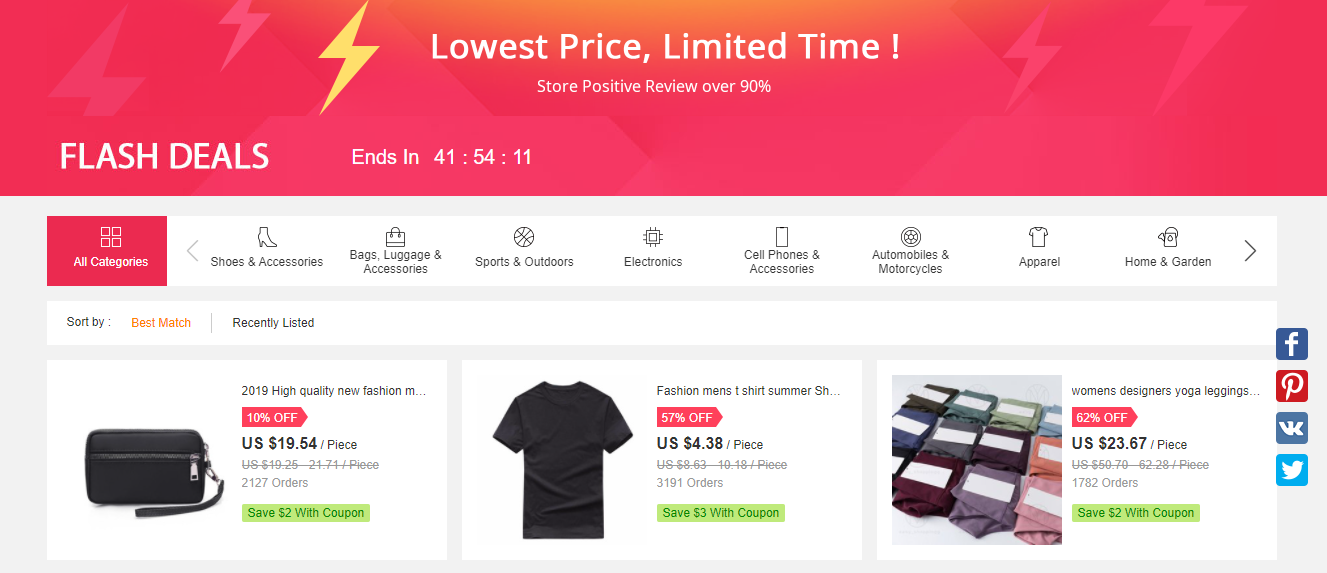
Task: Show next categories with right chevron
Action: [1250, 251]
